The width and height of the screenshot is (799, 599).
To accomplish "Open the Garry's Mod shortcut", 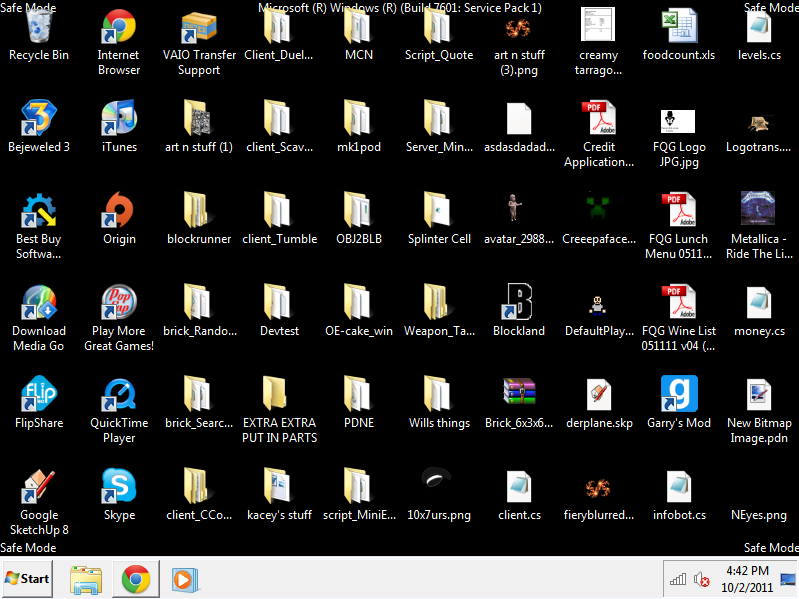I will pyautogui.click(x=679, y=396).
